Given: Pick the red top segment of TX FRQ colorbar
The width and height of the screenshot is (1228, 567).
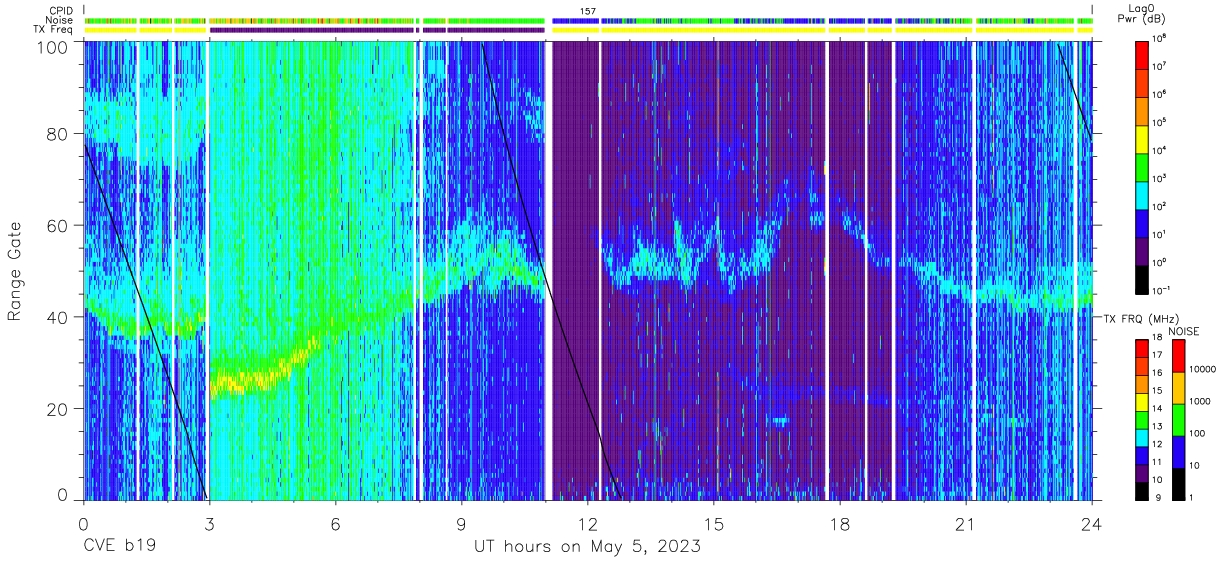Looking at the screenshot, I should 1141,349.
